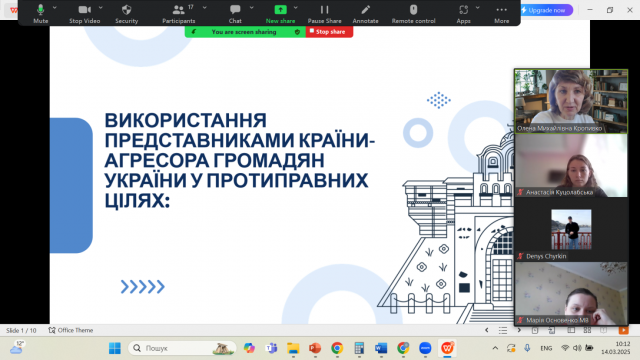640x360 pixels.
Task: Select Анастасія Куцолабська video thumbnail
Action: coord(571,166)
